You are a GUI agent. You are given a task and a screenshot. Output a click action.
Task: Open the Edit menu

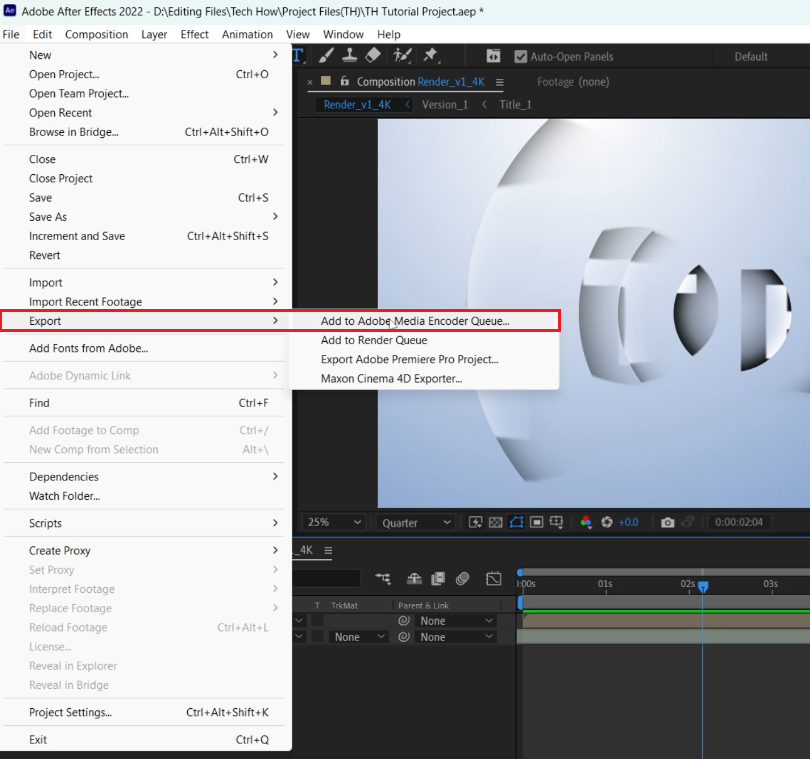click(x=42, y=34)
